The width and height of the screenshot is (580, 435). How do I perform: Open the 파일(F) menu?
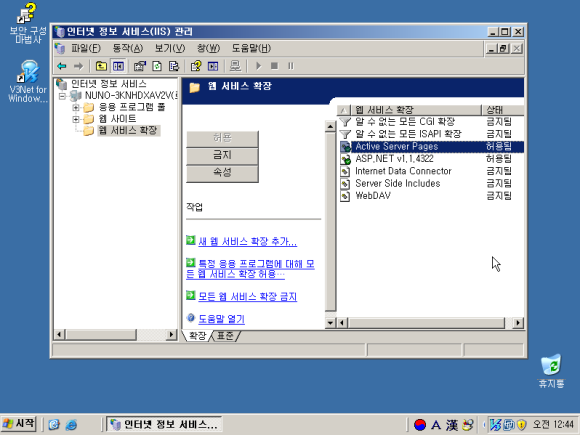pos(86,48)
